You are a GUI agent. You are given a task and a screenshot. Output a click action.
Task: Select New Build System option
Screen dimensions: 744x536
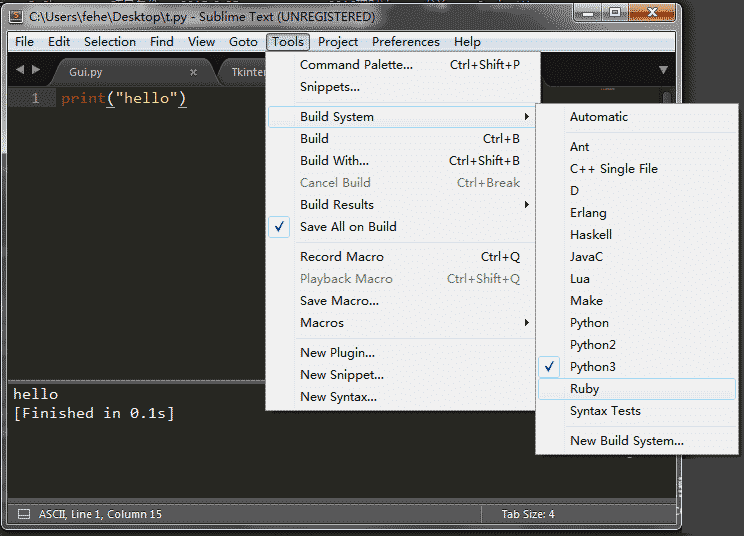pyautogui.click(x=626, y=441)
